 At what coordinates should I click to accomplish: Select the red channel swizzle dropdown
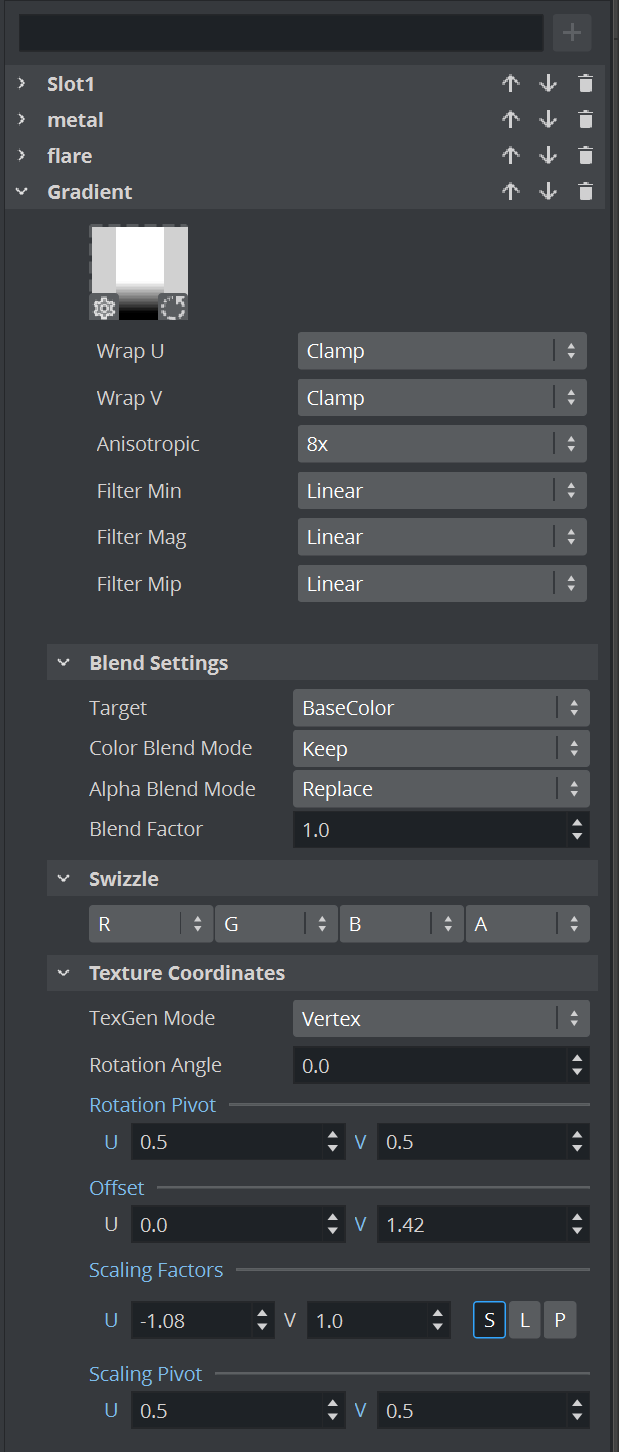point(150,925)
